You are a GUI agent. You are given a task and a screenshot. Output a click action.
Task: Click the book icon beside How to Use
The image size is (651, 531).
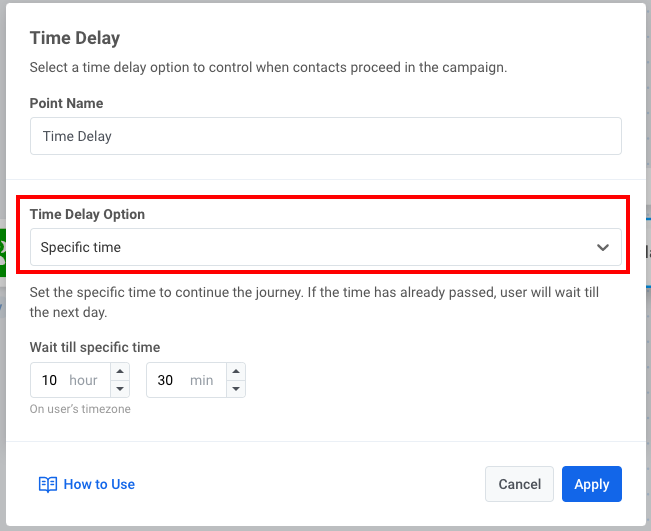coord(48,484)
